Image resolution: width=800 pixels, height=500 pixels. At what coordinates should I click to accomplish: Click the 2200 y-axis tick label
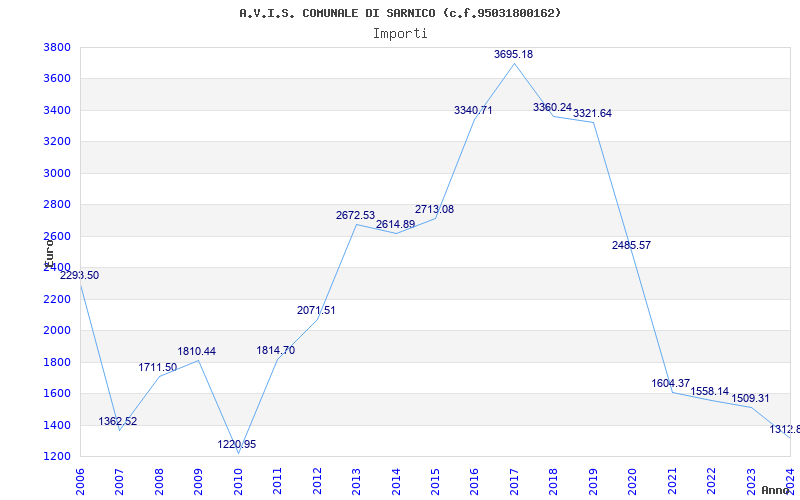57,299
